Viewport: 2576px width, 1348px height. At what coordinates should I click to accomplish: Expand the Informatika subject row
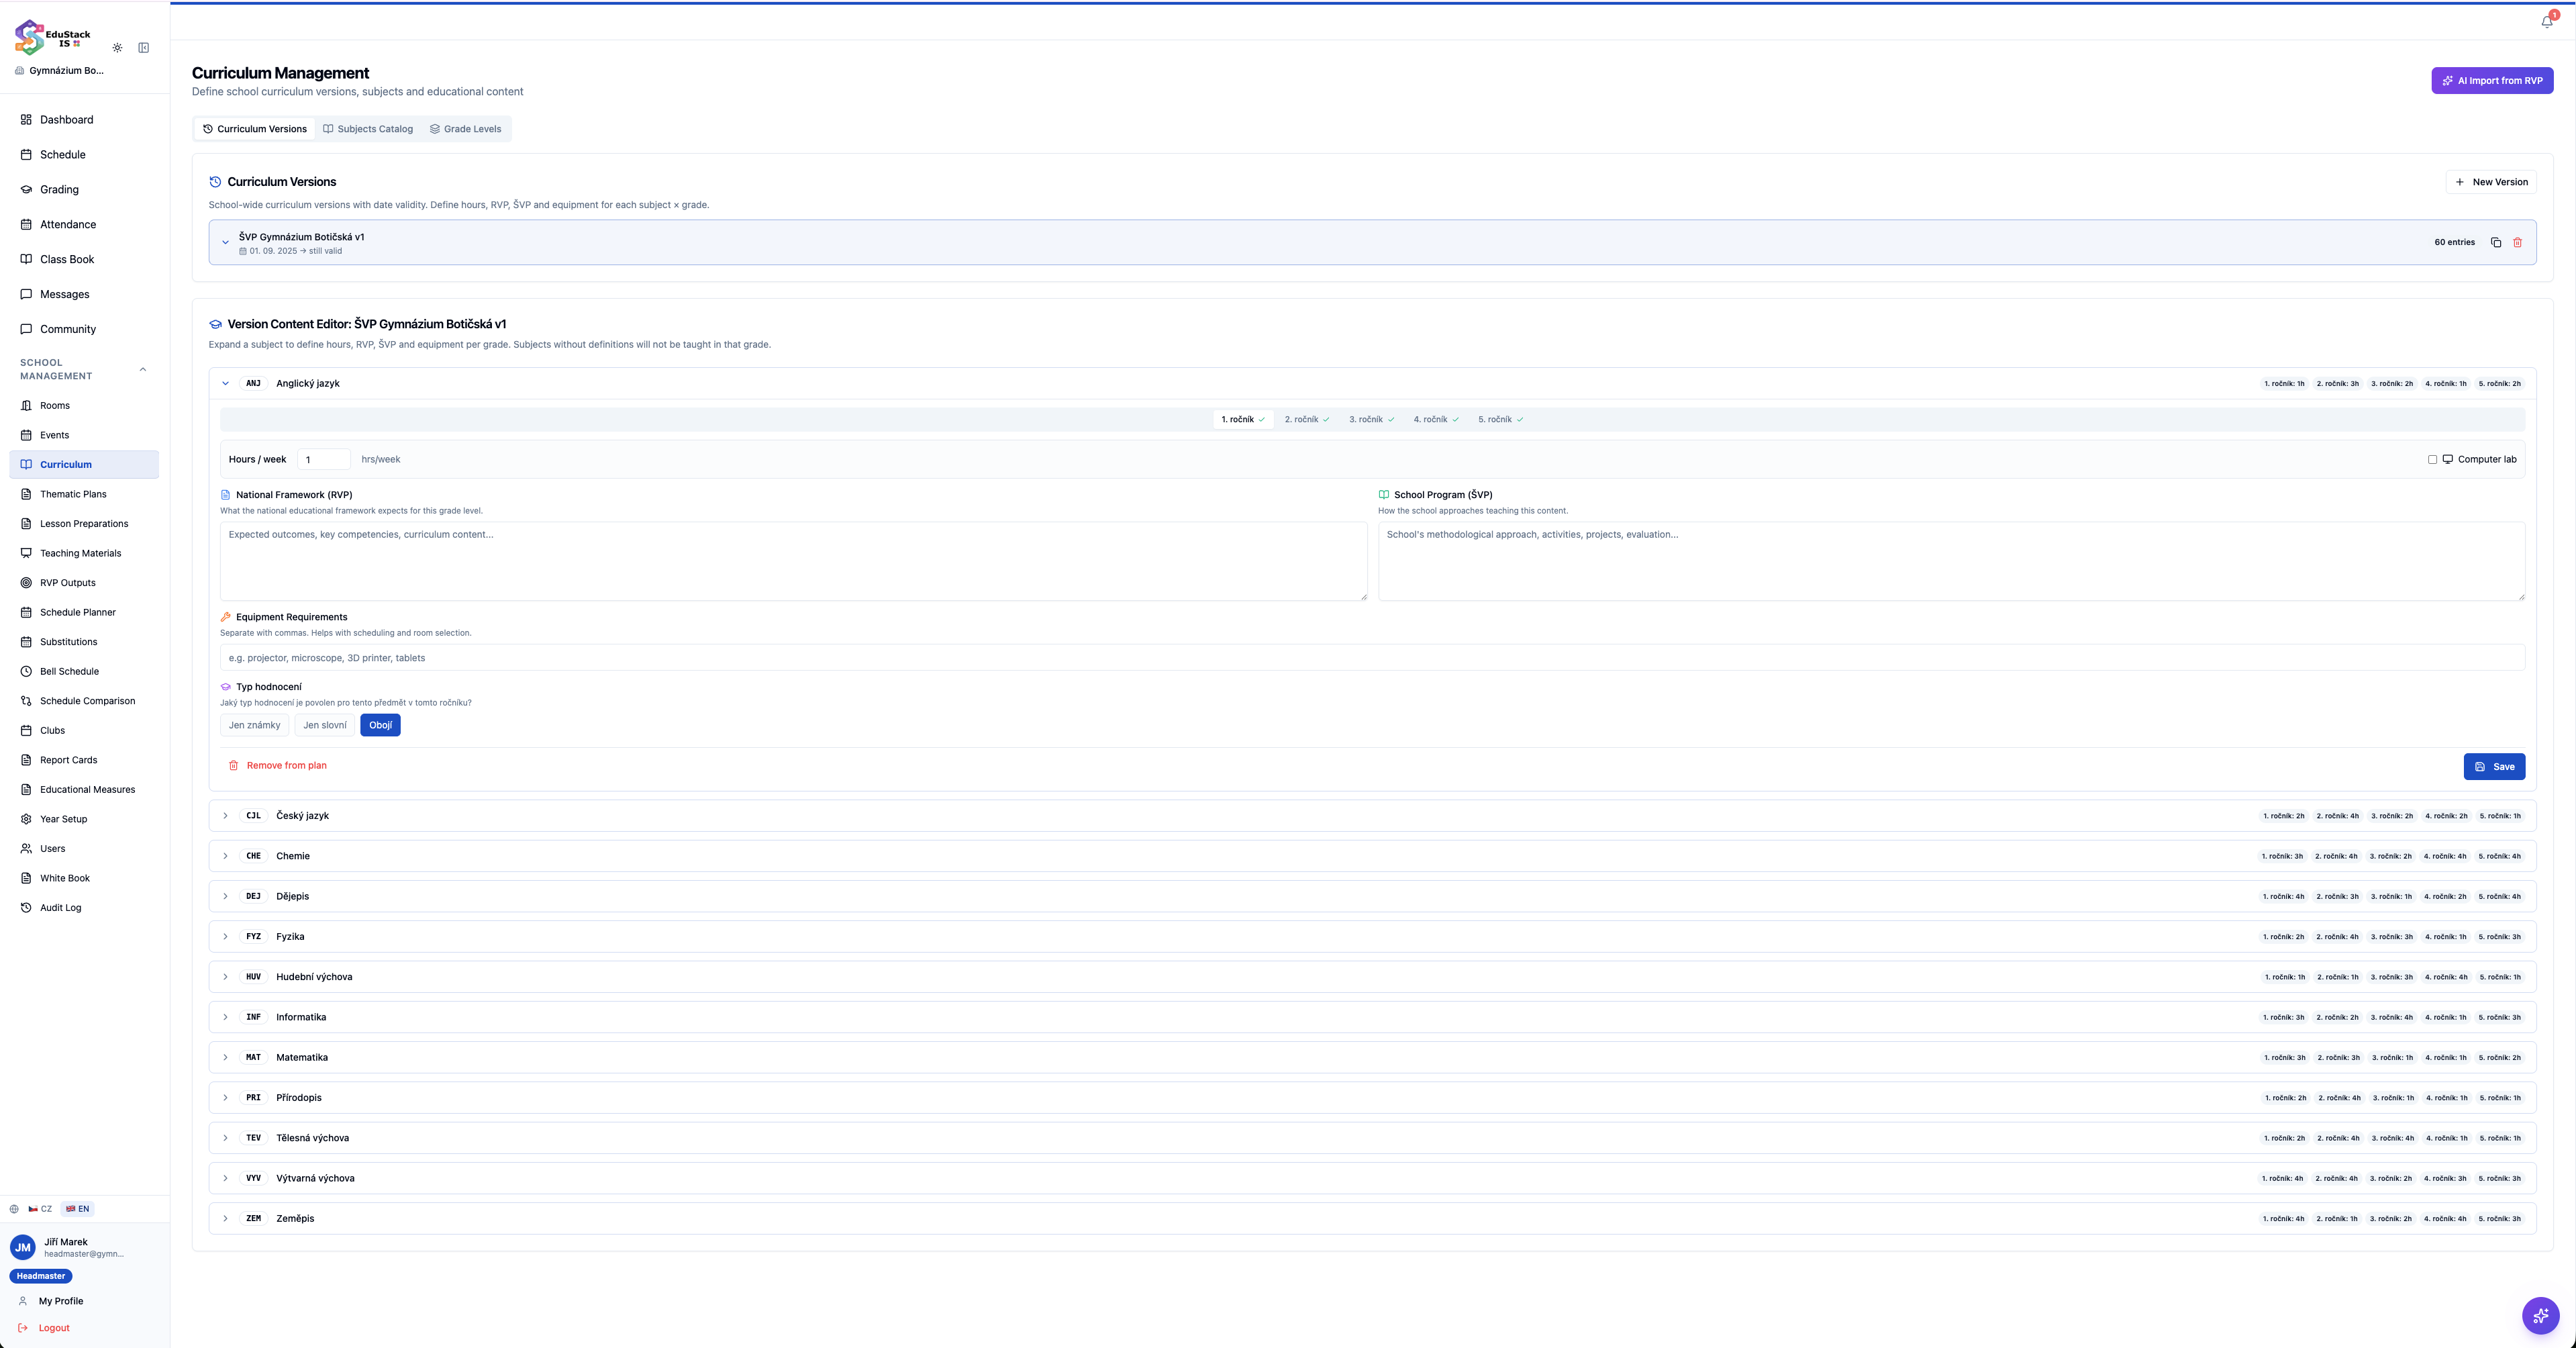(1372, 1017)
